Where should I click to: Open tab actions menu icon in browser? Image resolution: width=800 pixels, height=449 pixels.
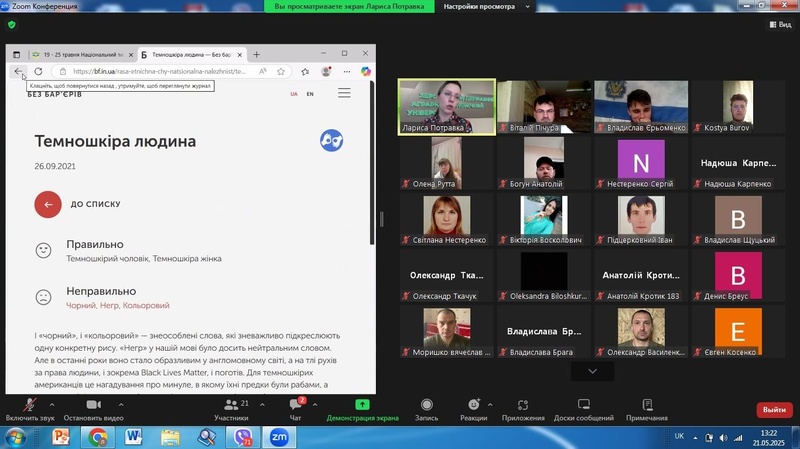(16, 54)
